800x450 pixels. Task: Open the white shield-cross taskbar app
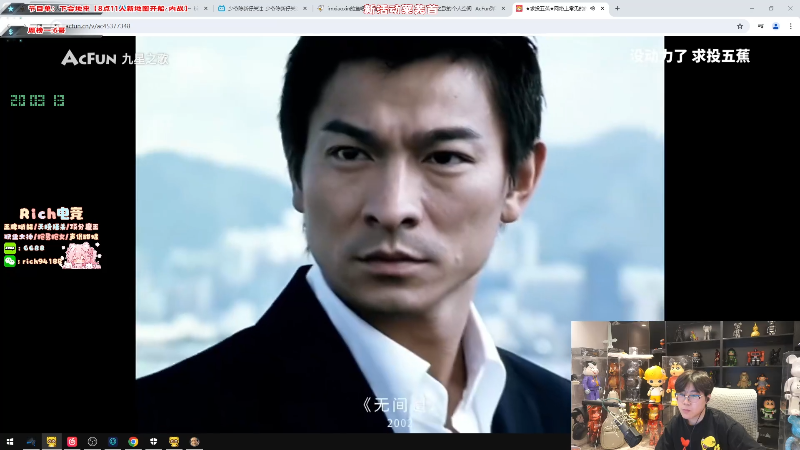pos(154,442)
